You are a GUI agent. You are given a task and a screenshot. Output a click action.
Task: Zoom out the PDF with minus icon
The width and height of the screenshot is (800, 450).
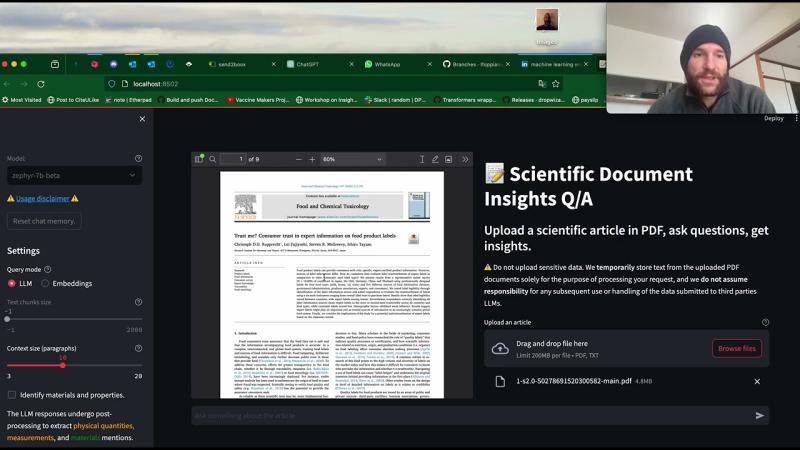tap(298, 159)
